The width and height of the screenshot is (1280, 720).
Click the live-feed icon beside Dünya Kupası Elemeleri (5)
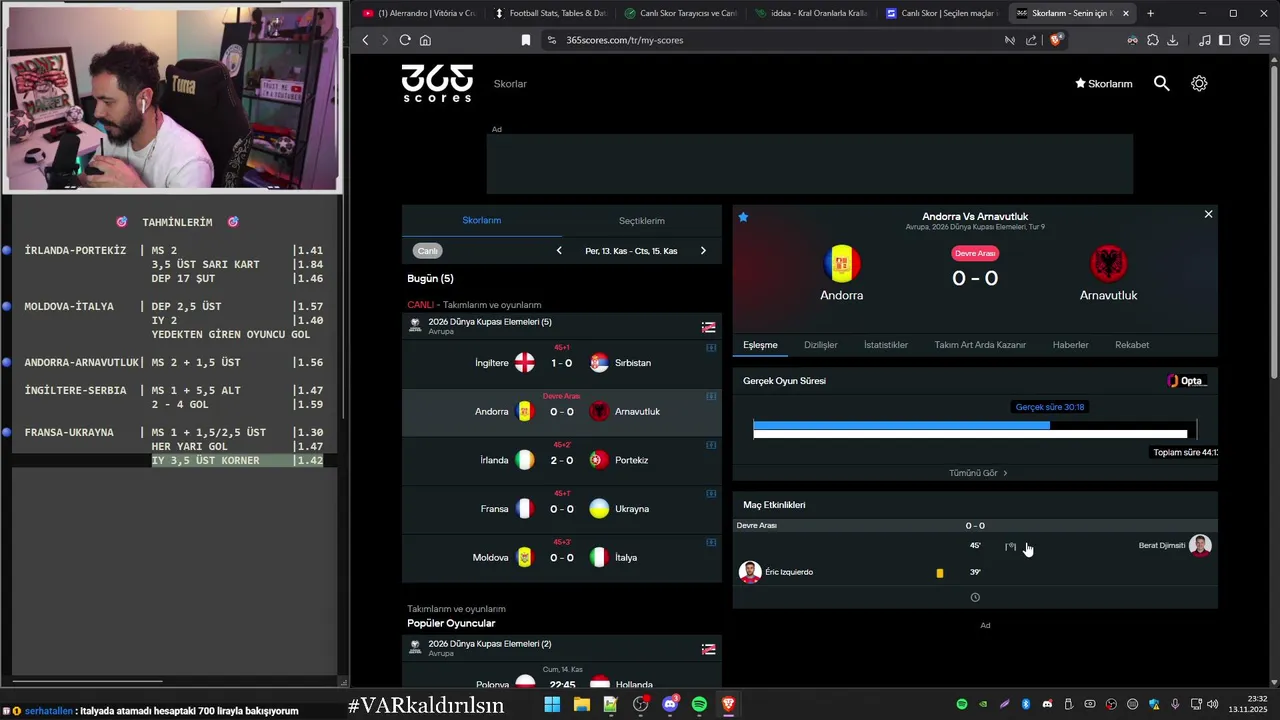[x=708, y=327]
